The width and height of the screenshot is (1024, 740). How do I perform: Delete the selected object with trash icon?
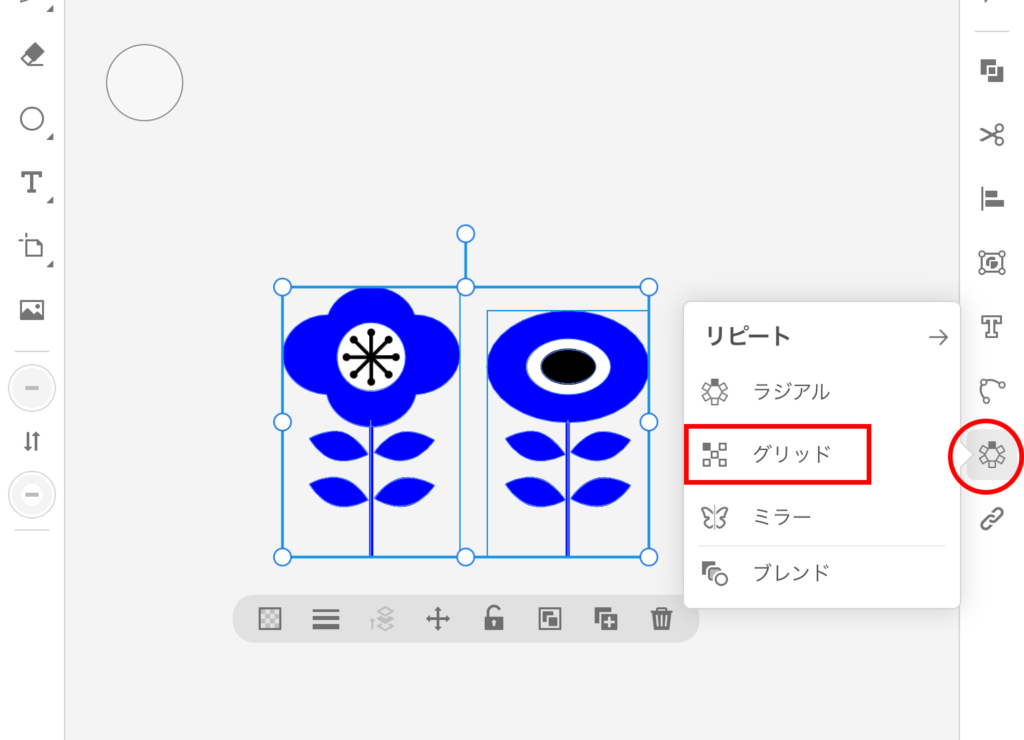pos(661,619)
